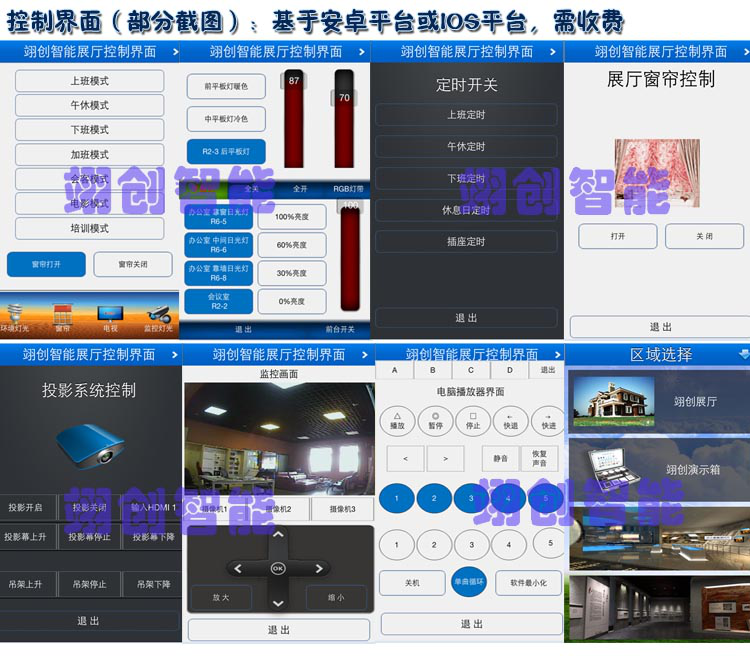
Task: Click 全开 in the lighting panel
Action: point(300,189)
